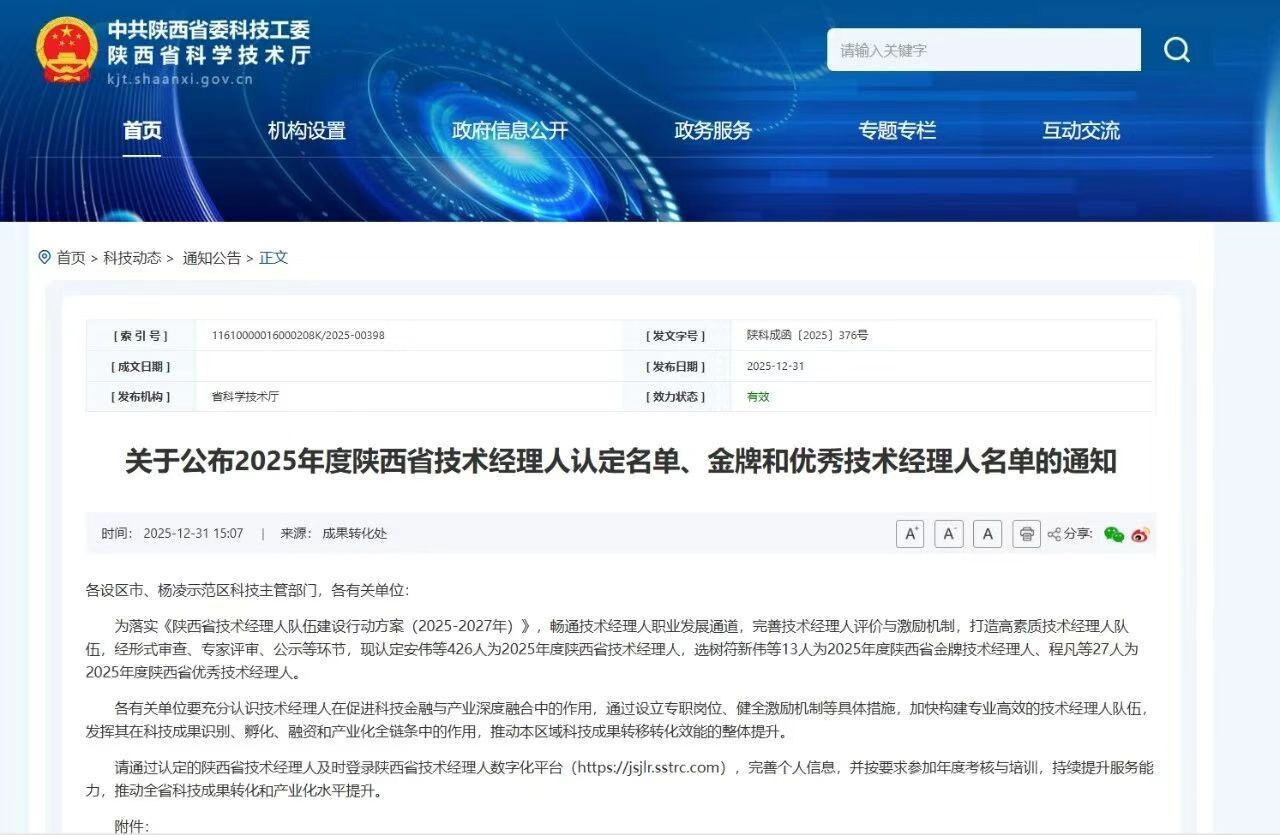Click the search magnifier icon
Screen dimensions: 1280x835
point(1176,49)
